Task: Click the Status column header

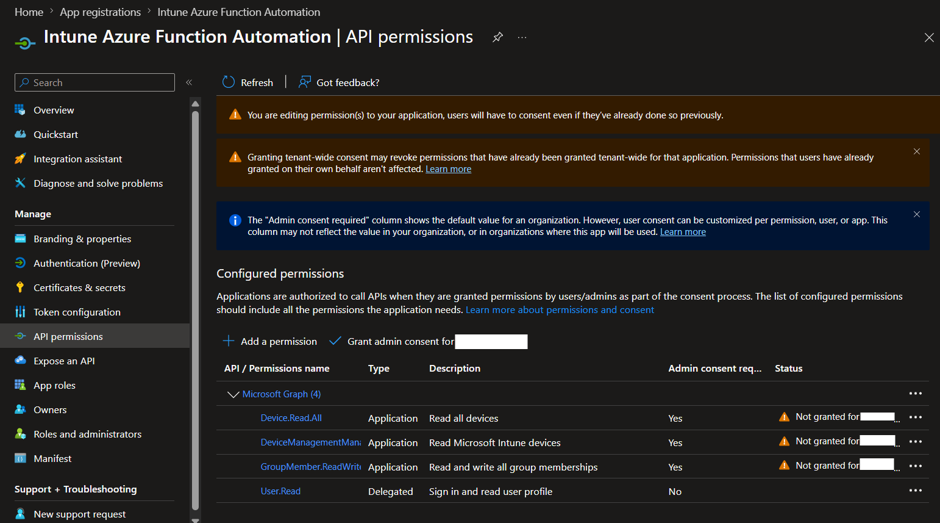Action: (x=788, y=368)
